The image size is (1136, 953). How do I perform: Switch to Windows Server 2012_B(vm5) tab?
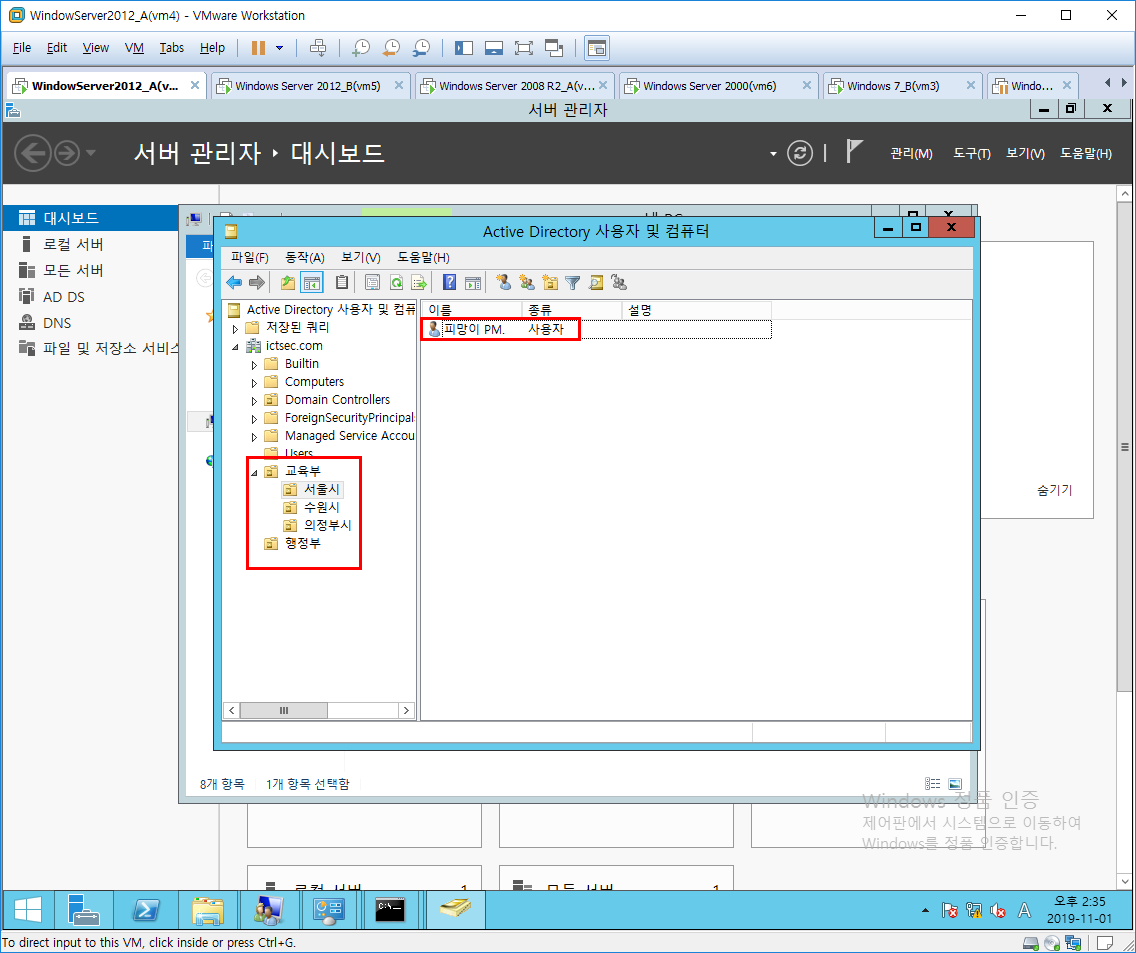click(308, 86)
